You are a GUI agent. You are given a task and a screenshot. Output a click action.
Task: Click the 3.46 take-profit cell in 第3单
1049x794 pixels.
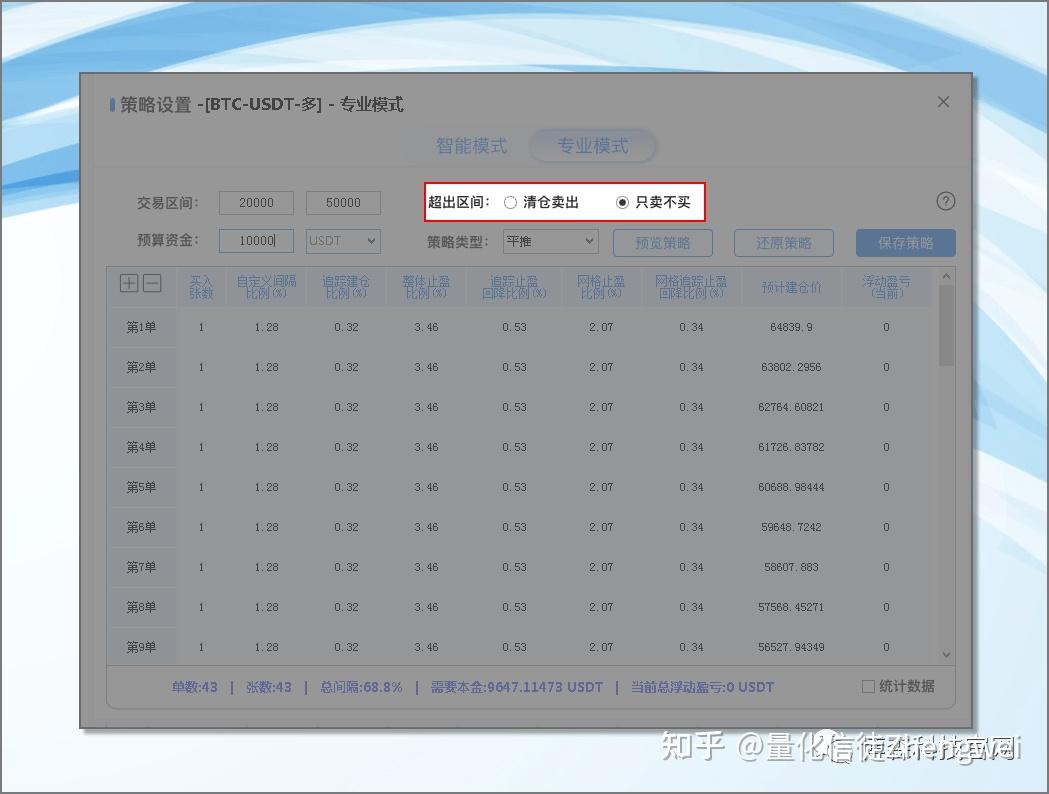426,407
